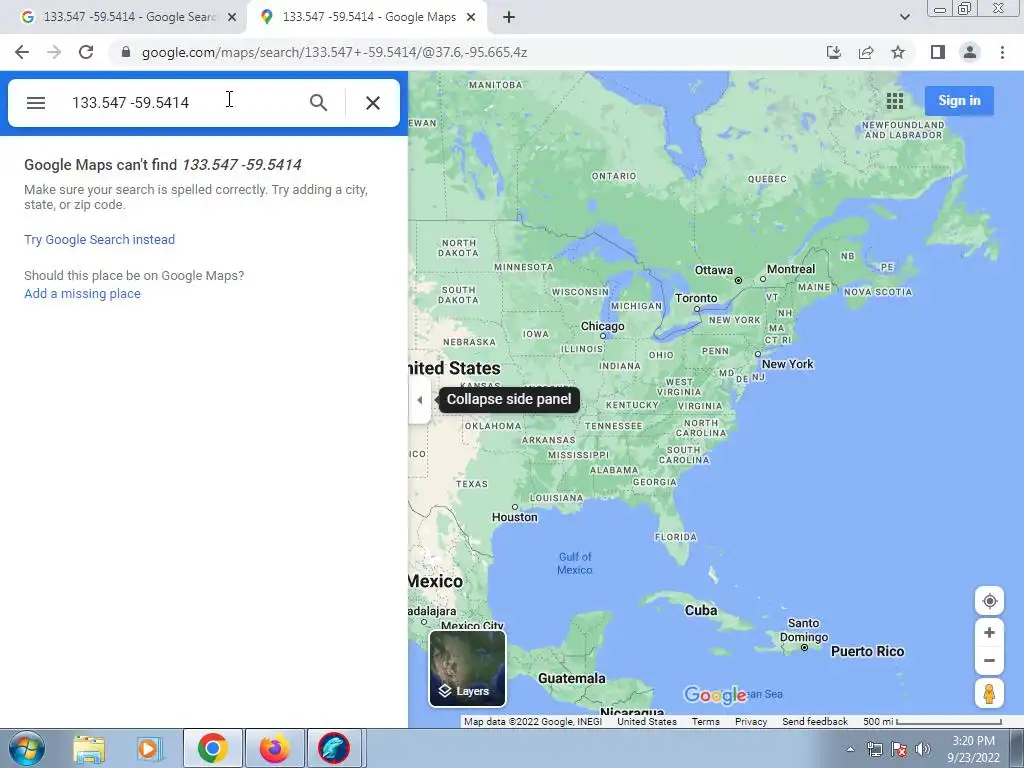Open the Google Maps hamburger menu
1024x768 pixels.
pyautogui.click(x=36, y=103)
